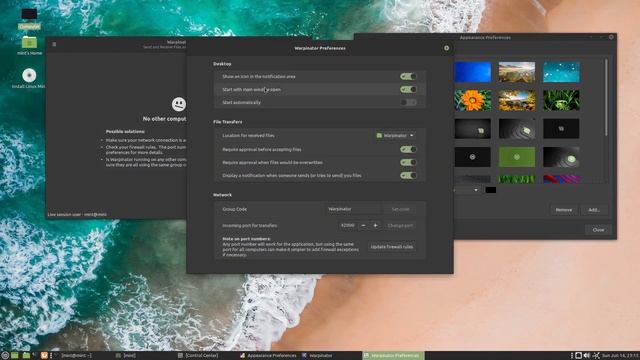Select the orange flower wallpaper thumbnail

point(473,100)
